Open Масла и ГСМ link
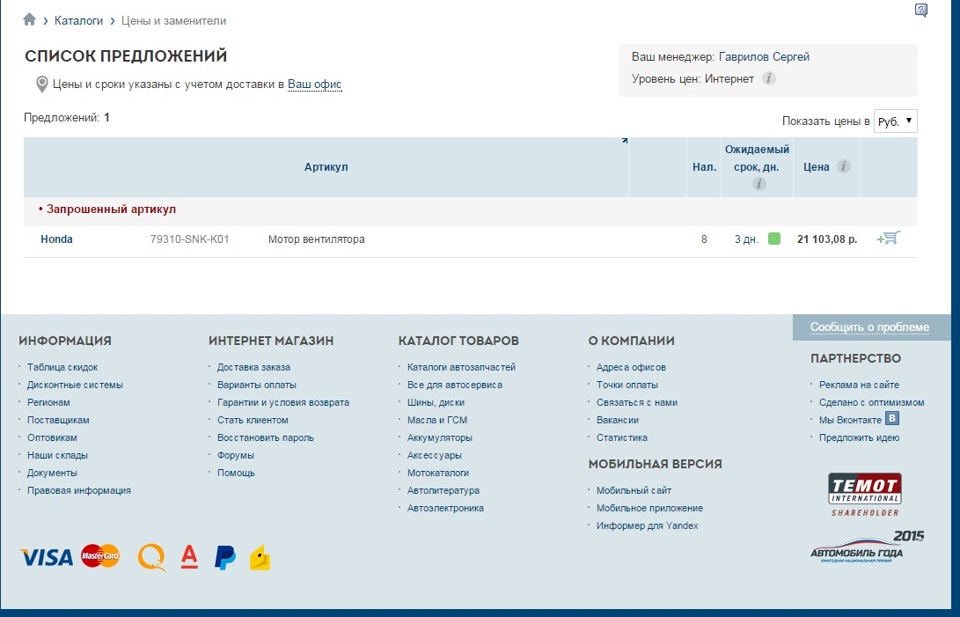This screenshot has height=617, width=960. click(x=437, y=421)
